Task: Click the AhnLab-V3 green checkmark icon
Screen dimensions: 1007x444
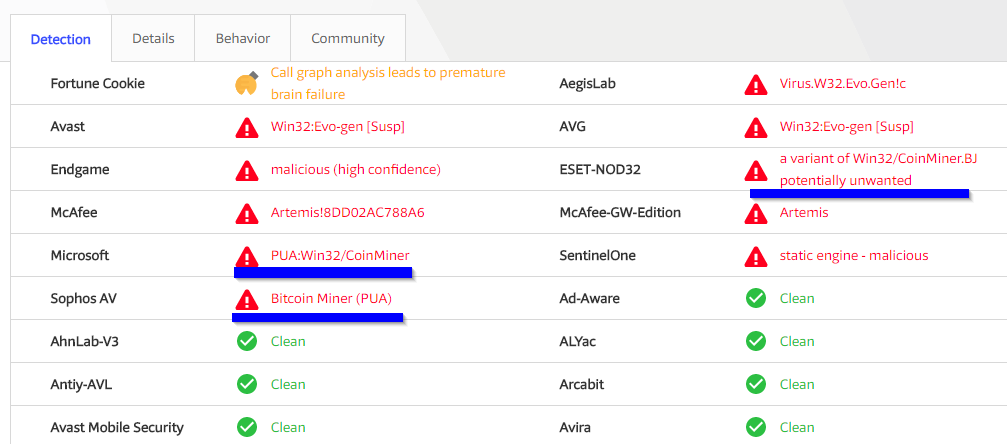Action: click(x=247, y=341)
